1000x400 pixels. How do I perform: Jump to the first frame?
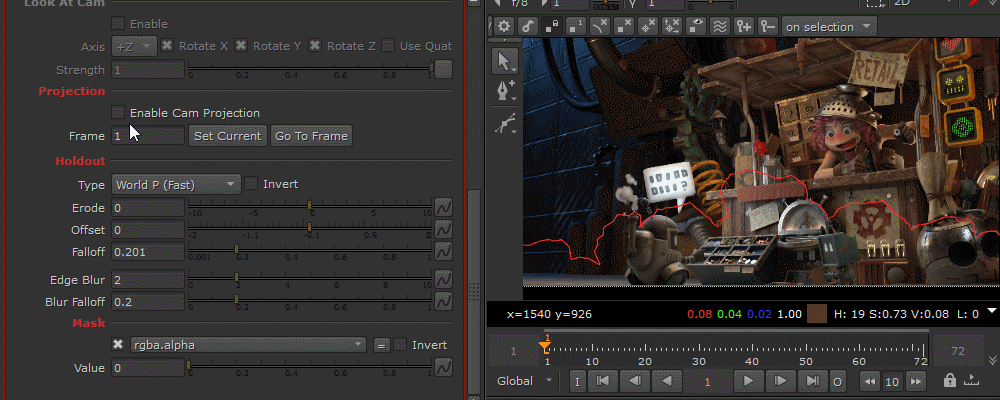pos(603,381)
